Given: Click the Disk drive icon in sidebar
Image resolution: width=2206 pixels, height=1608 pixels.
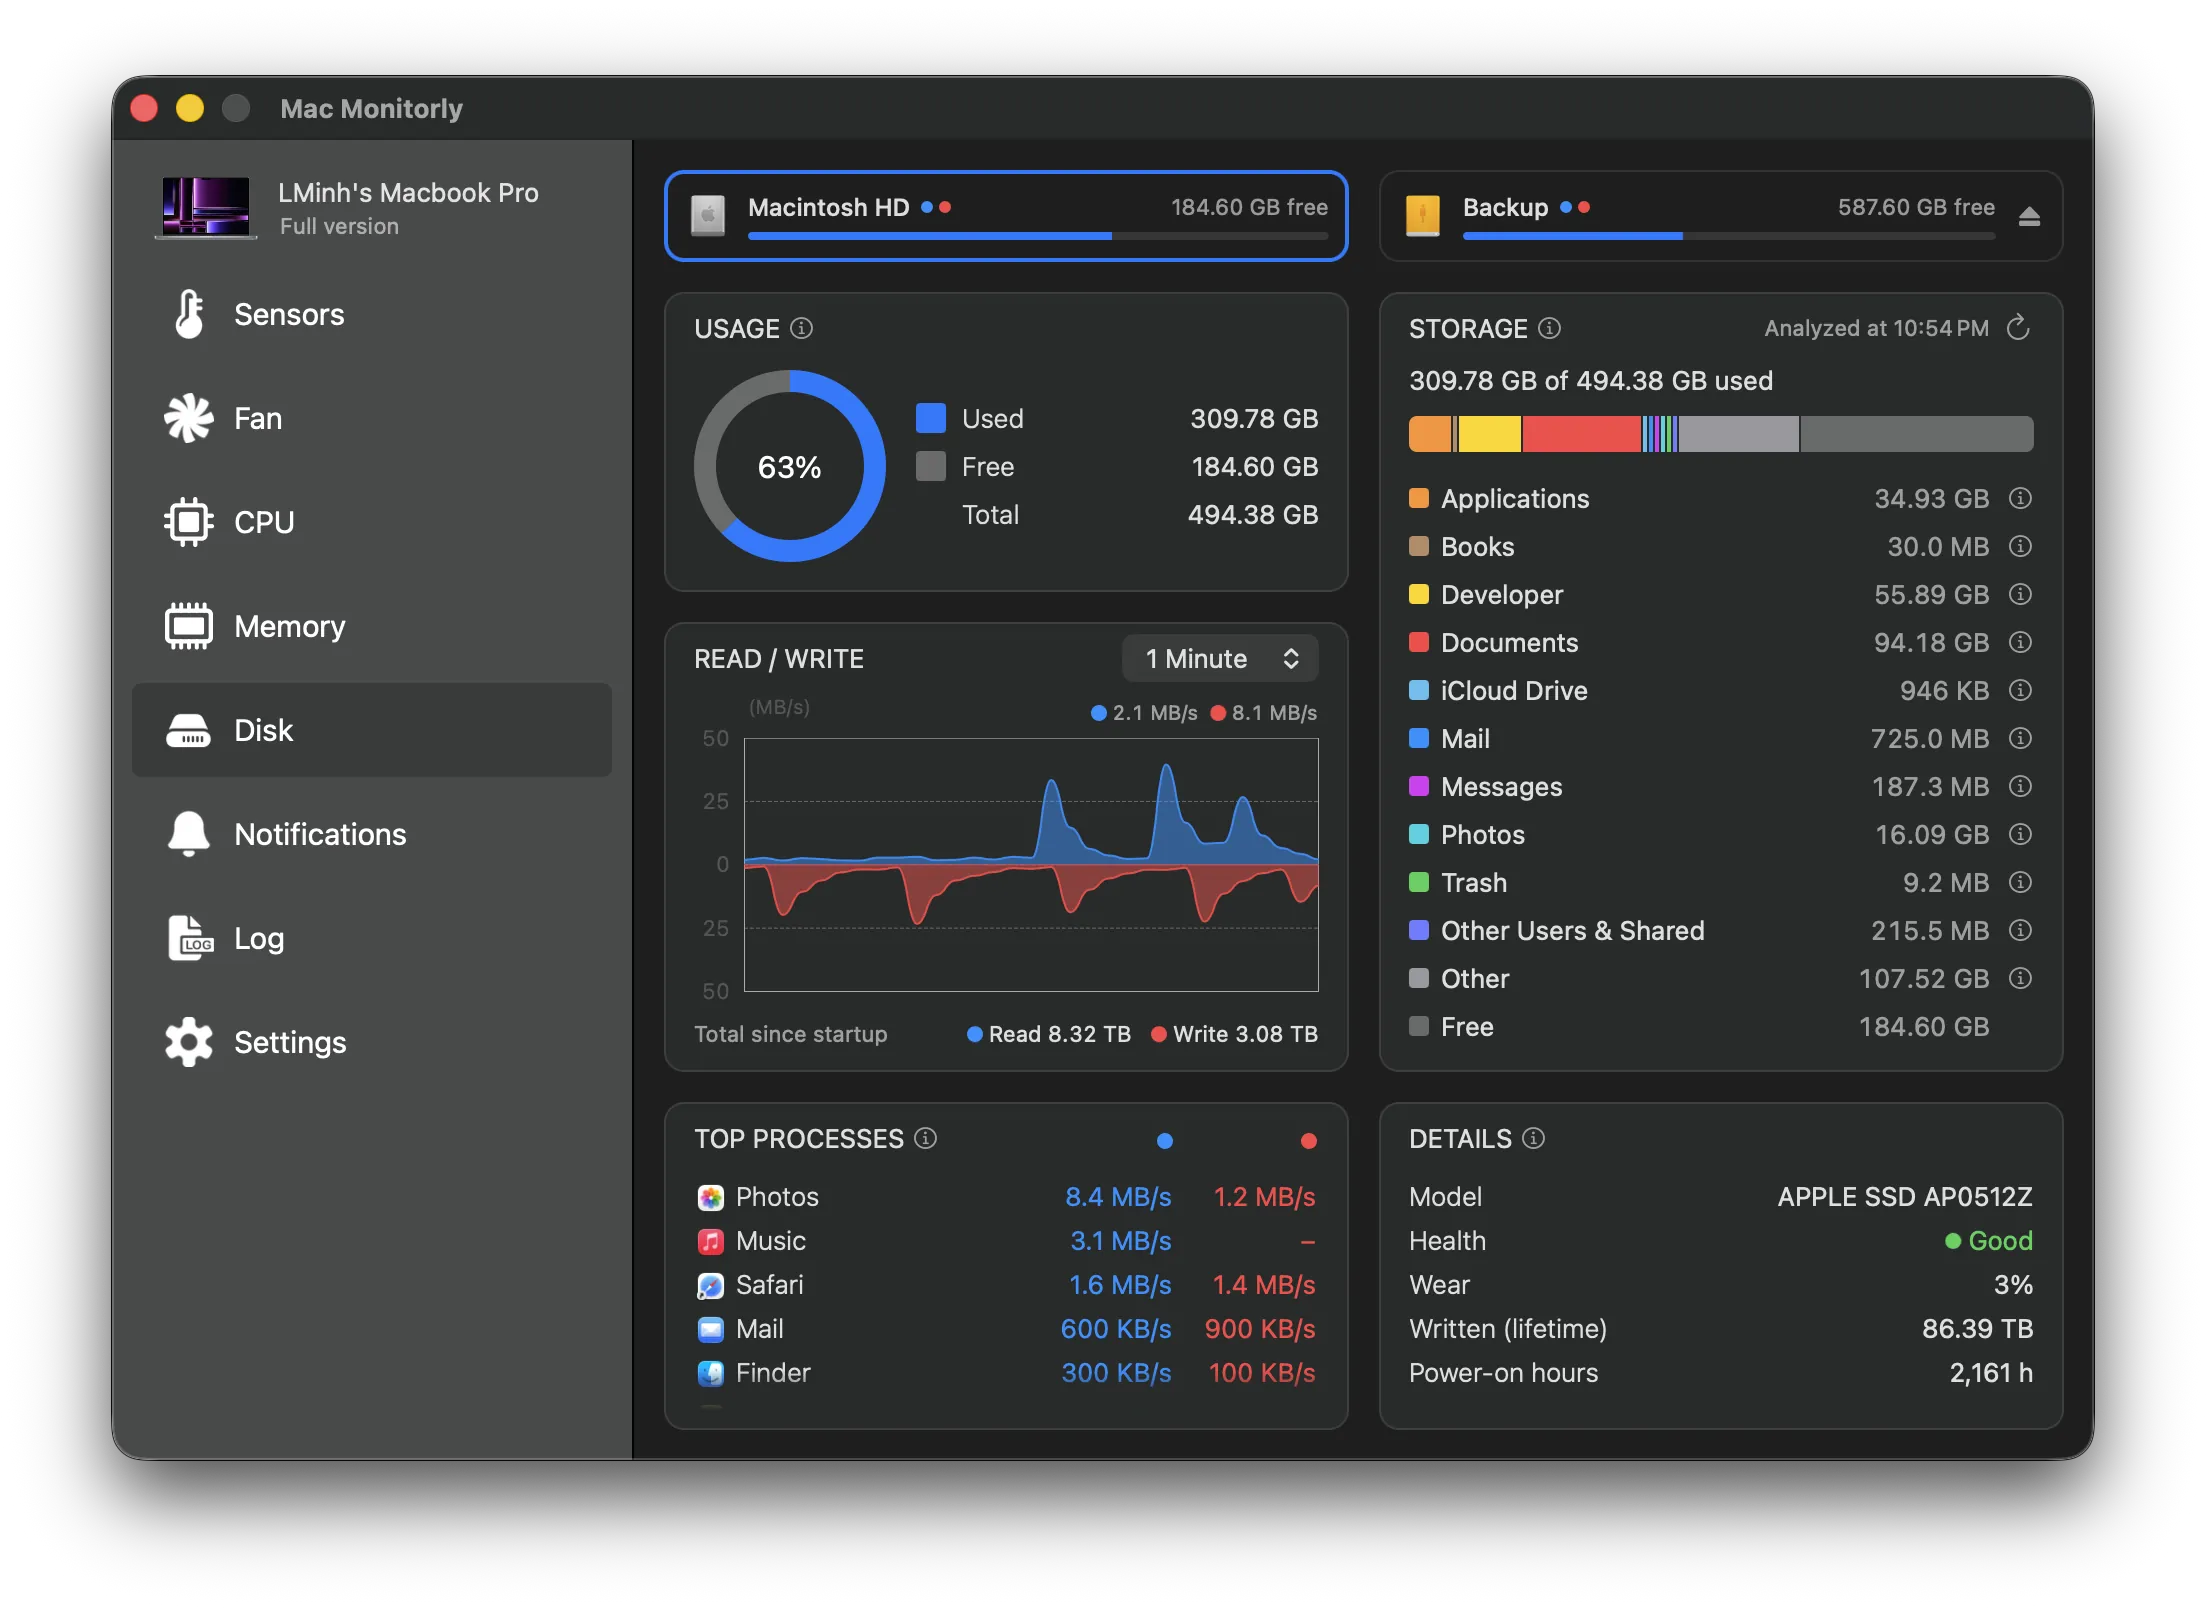Looking at the screenshot, I should (188, 730).
